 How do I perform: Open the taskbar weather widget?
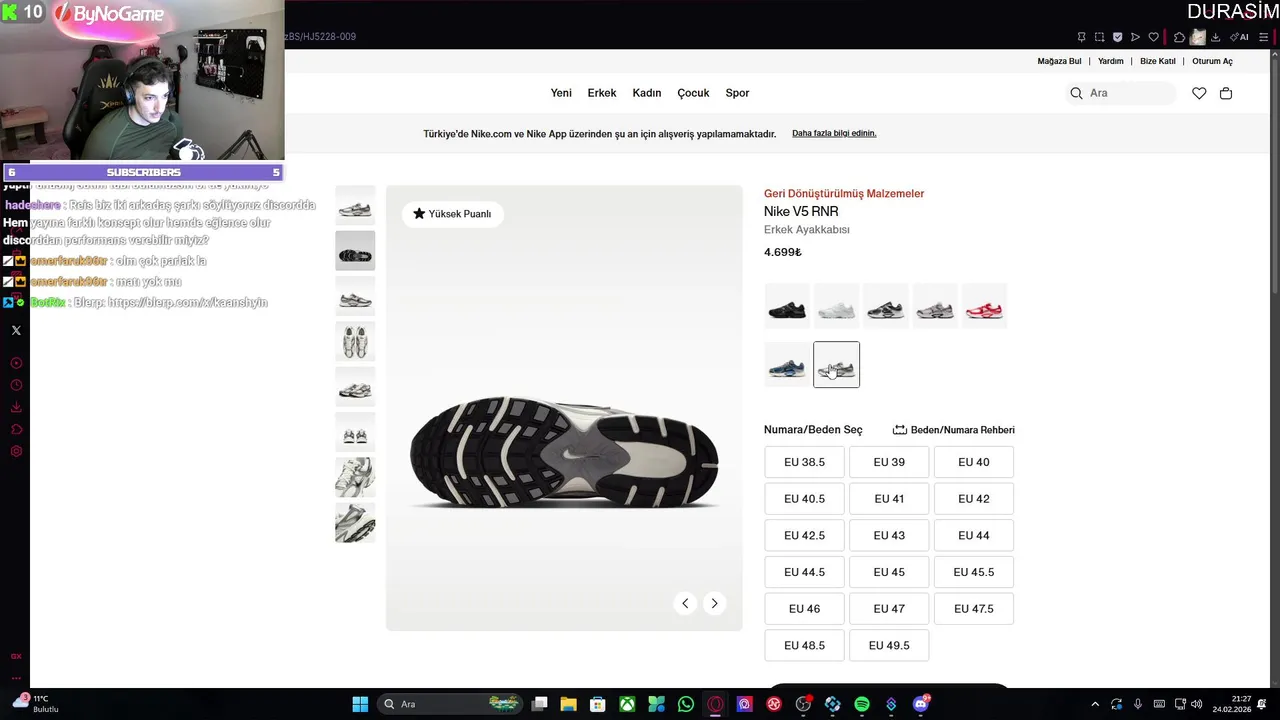tap(36, 703)
